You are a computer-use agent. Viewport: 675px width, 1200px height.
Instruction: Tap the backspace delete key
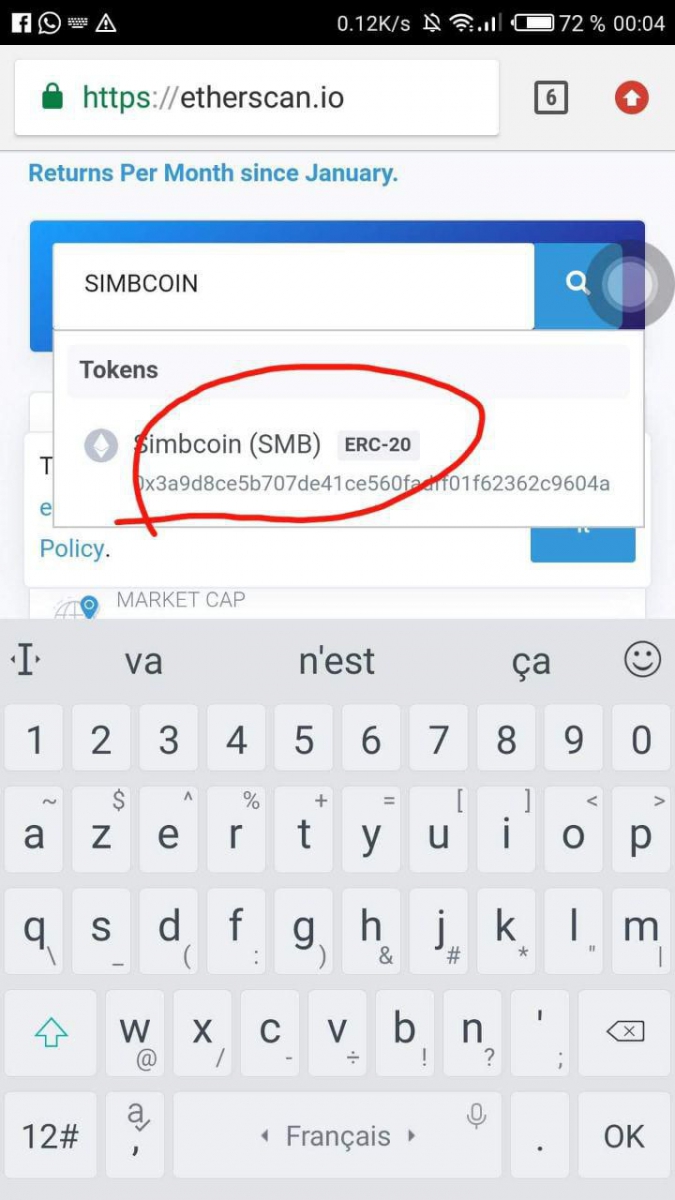point(624,1033)
